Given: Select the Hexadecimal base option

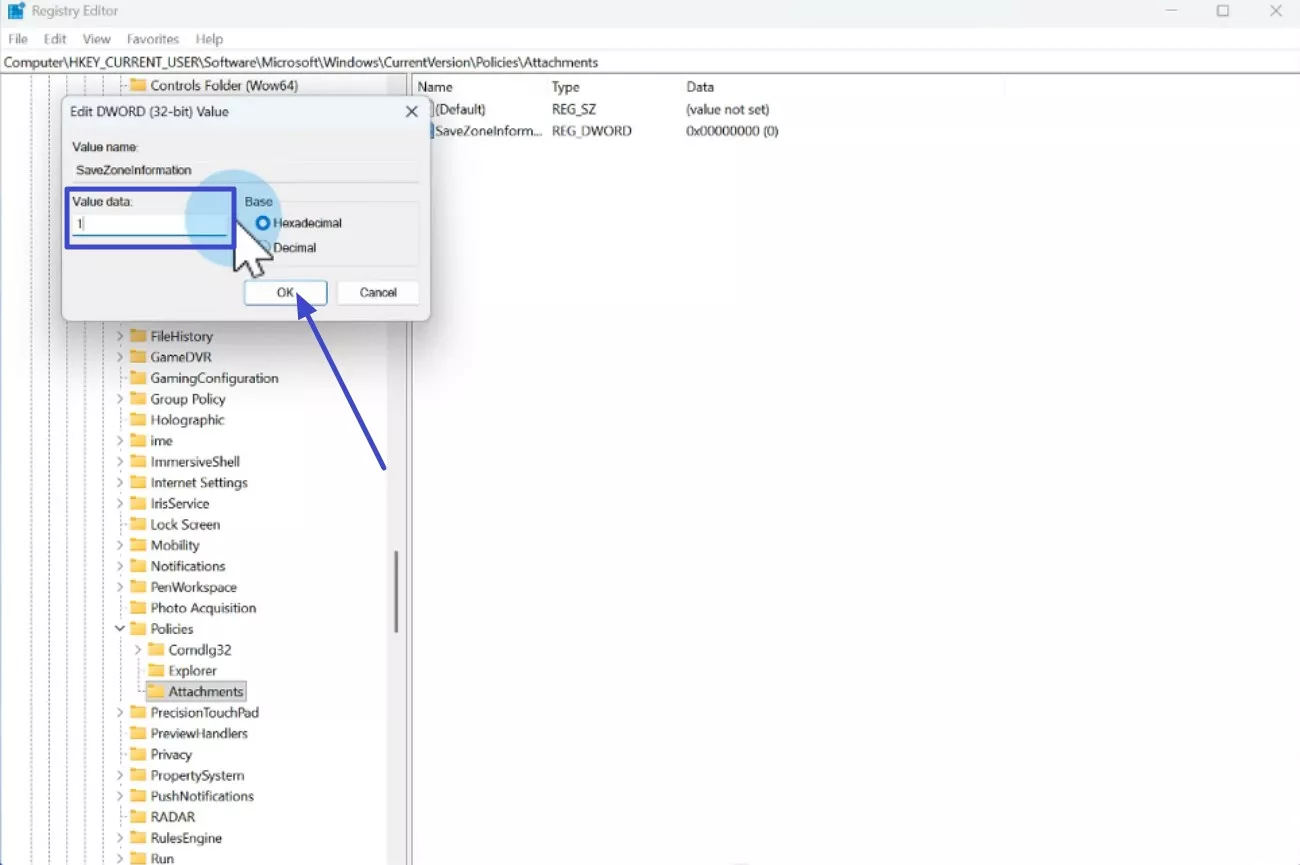Looking at the screenshot, I should [x=262, y=223].
